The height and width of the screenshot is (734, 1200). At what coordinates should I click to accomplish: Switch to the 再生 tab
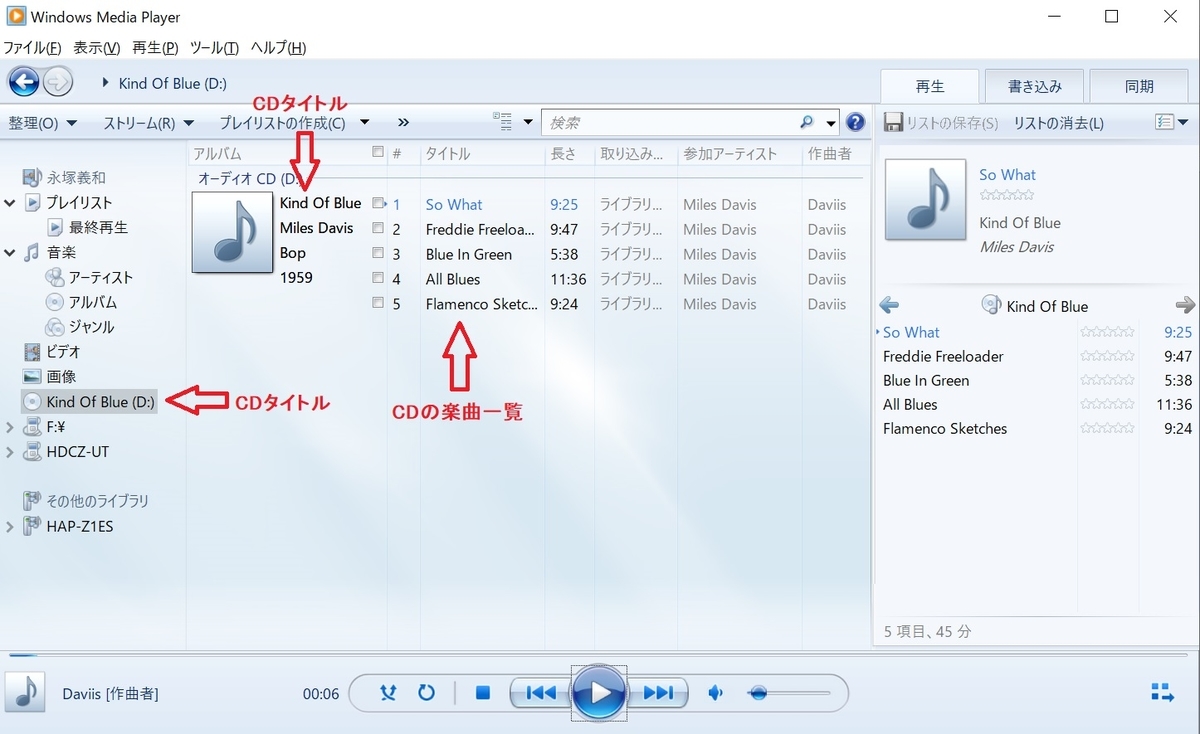(929, 86)
